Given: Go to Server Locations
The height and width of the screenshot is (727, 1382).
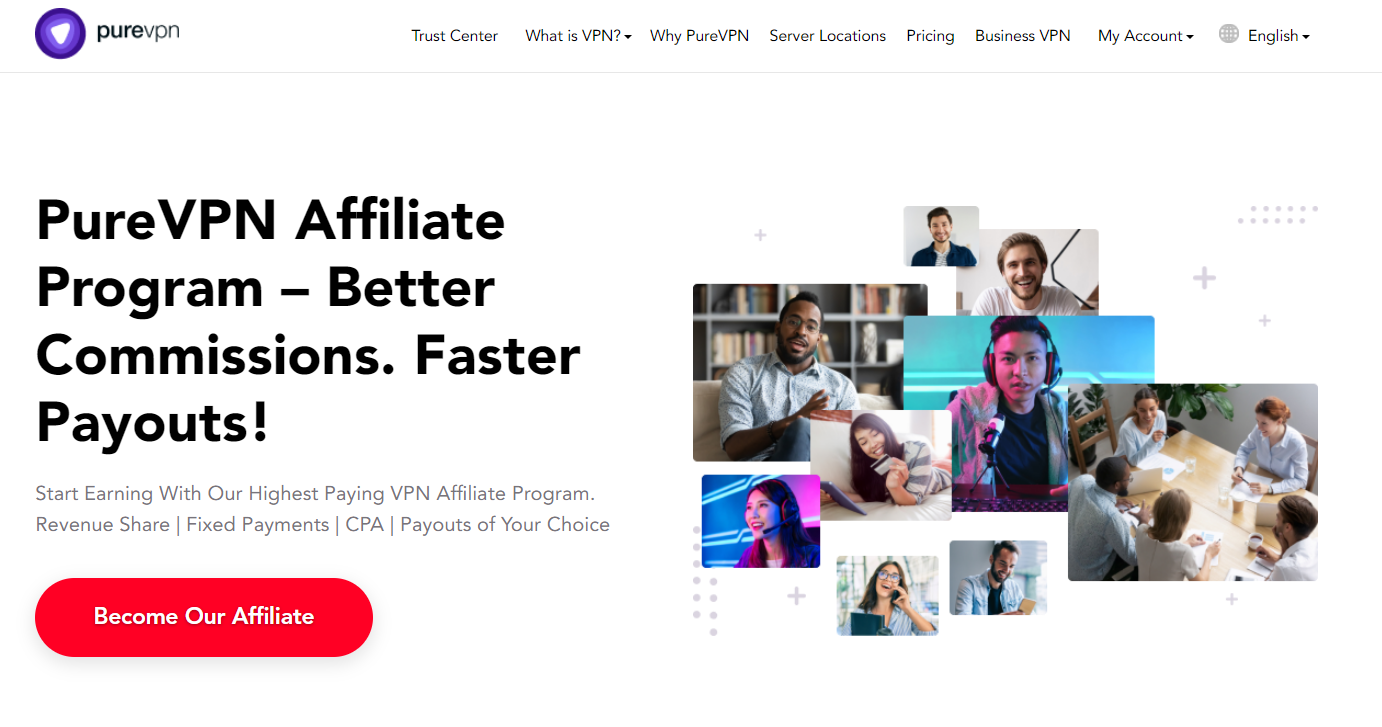Looking at the screenshot, I should (x=827, y=36).
